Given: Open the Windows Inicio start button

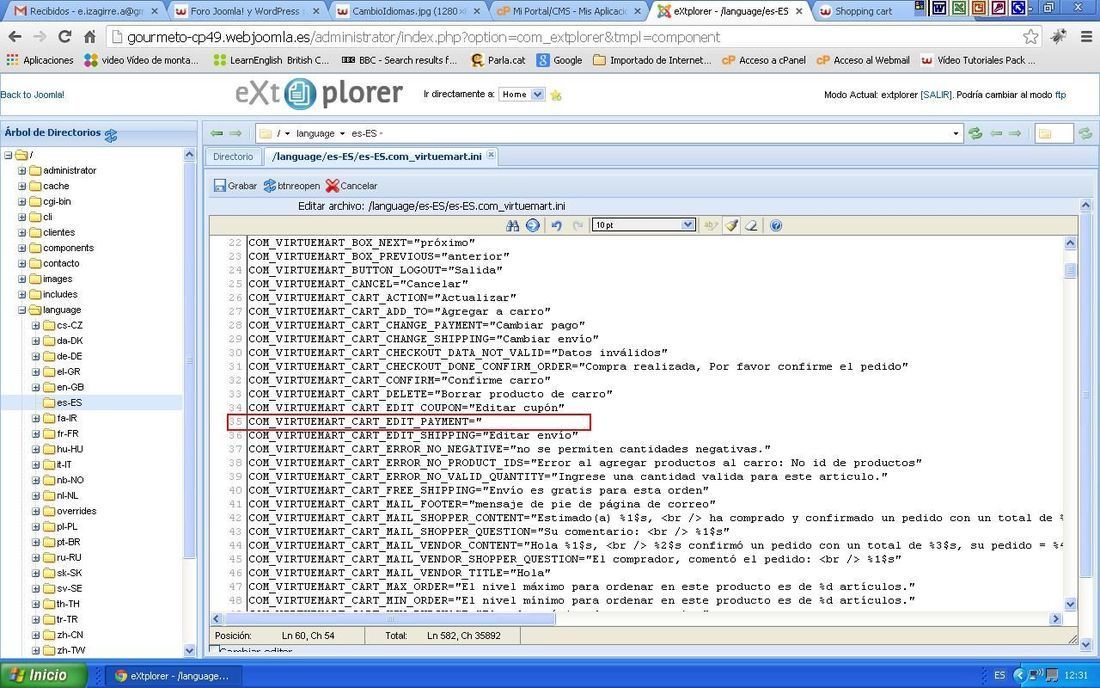Looking at the screenshot, I should pyautogui.click(x=43, y=675).
